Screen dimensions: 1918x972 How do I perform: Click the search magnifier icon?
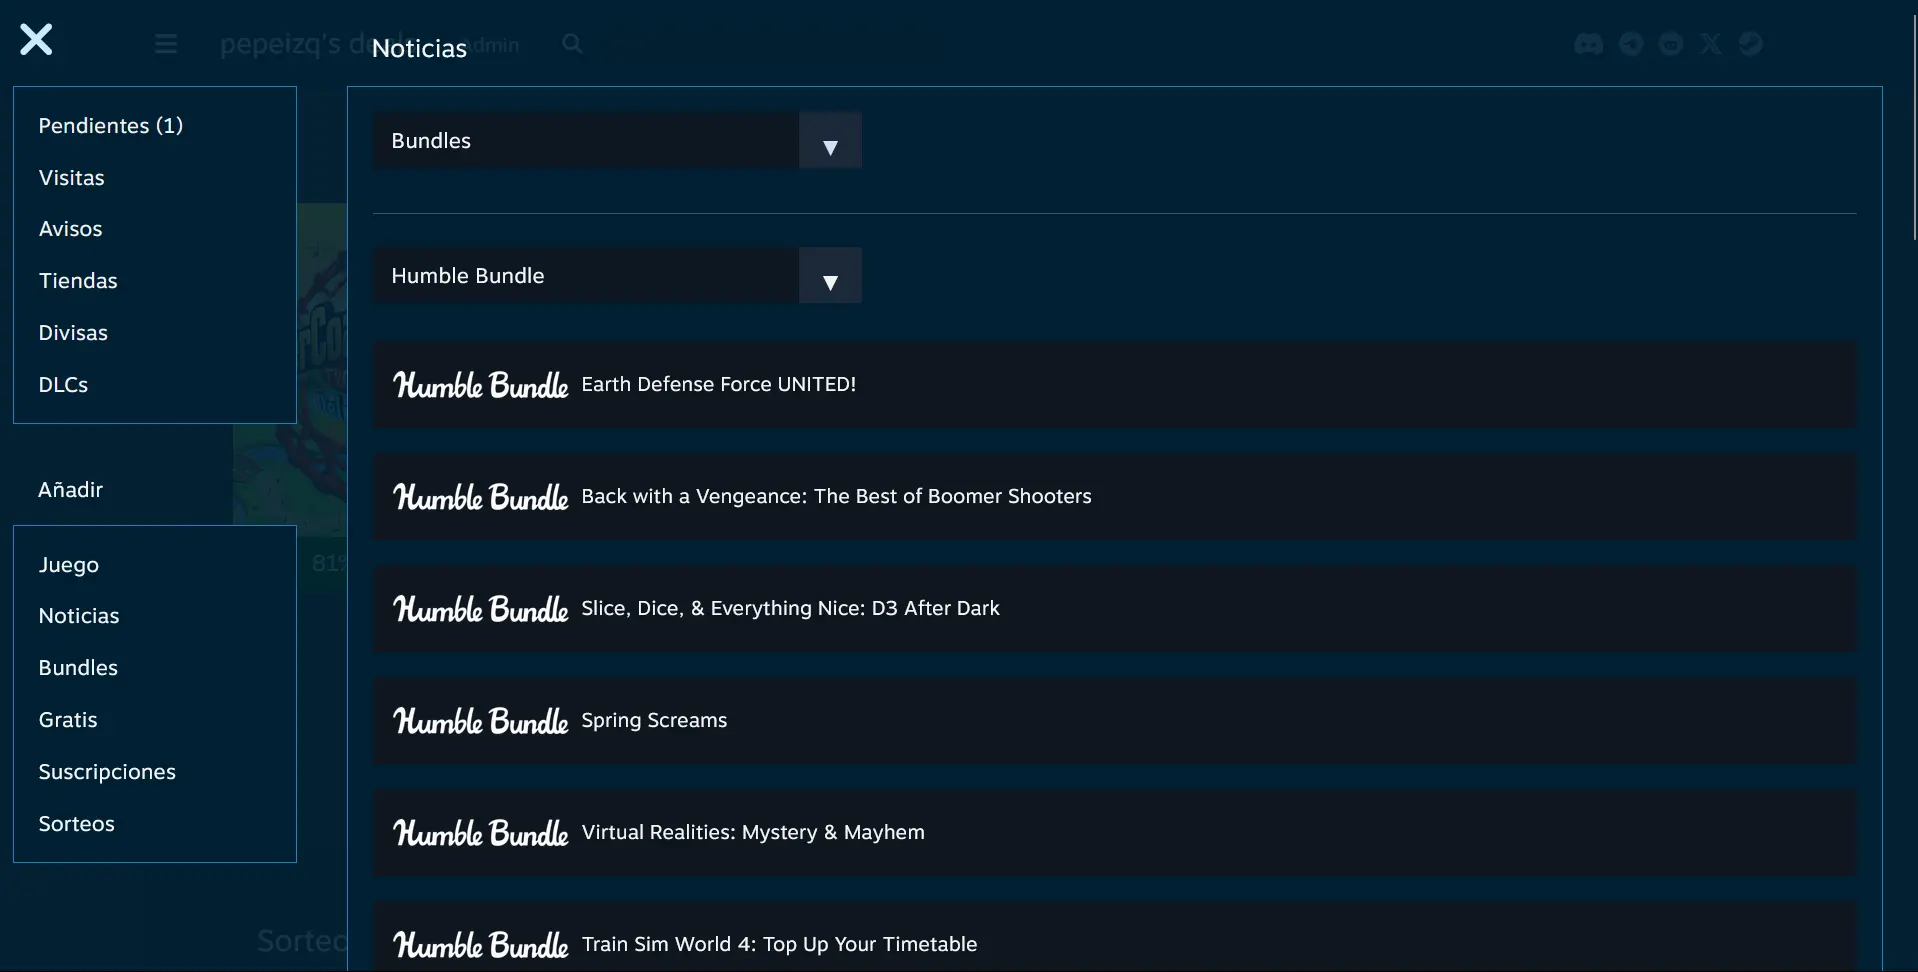(572, 44)
